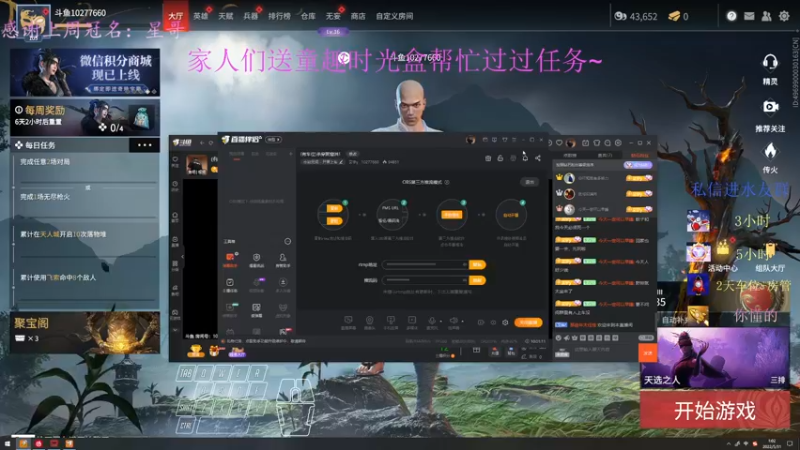Click the orange send button in chat
The height and width of the screenshot is (450, 800).
coord(647,353)
